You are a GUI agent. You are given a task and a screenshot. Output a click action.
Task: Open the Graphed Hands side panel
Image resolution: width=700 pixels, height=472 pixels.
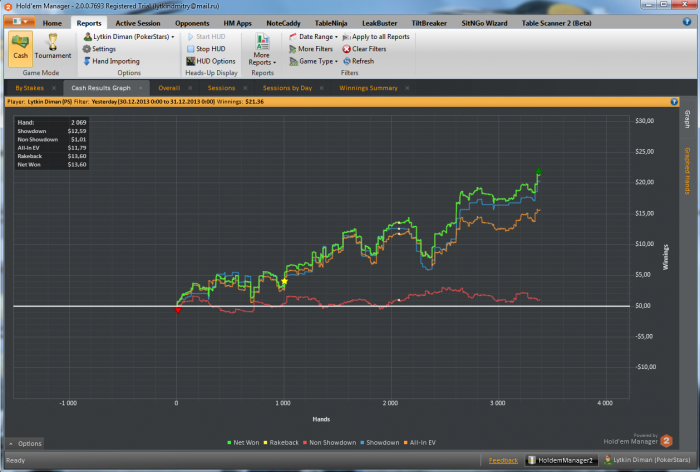688,171
